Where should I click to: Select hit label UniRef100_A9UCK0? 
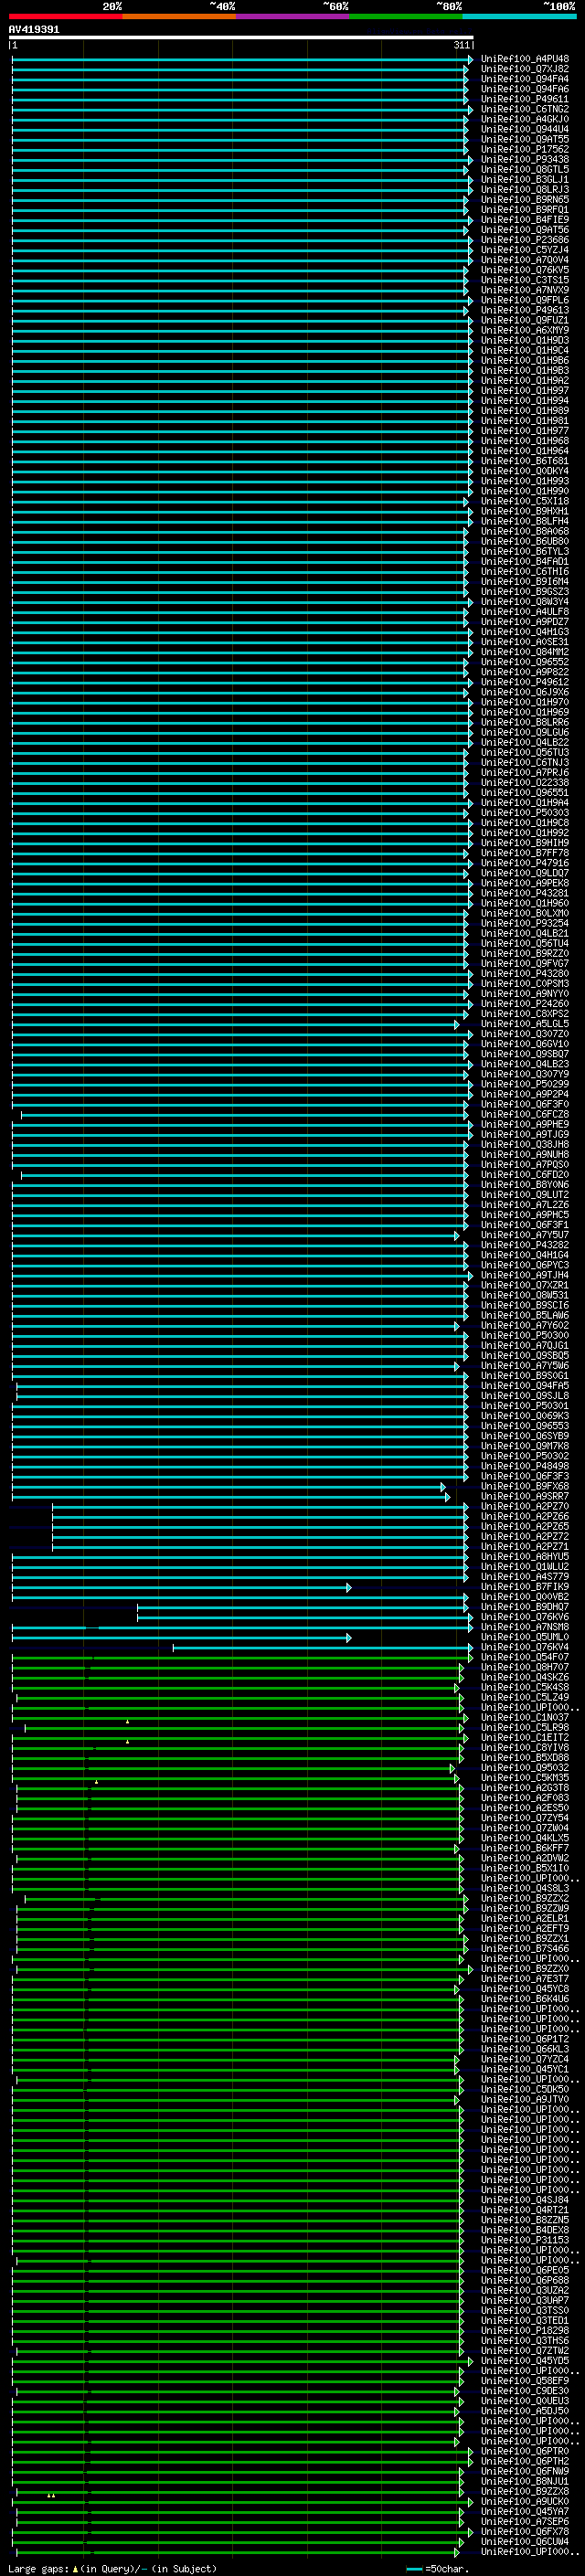(525, 2502)
